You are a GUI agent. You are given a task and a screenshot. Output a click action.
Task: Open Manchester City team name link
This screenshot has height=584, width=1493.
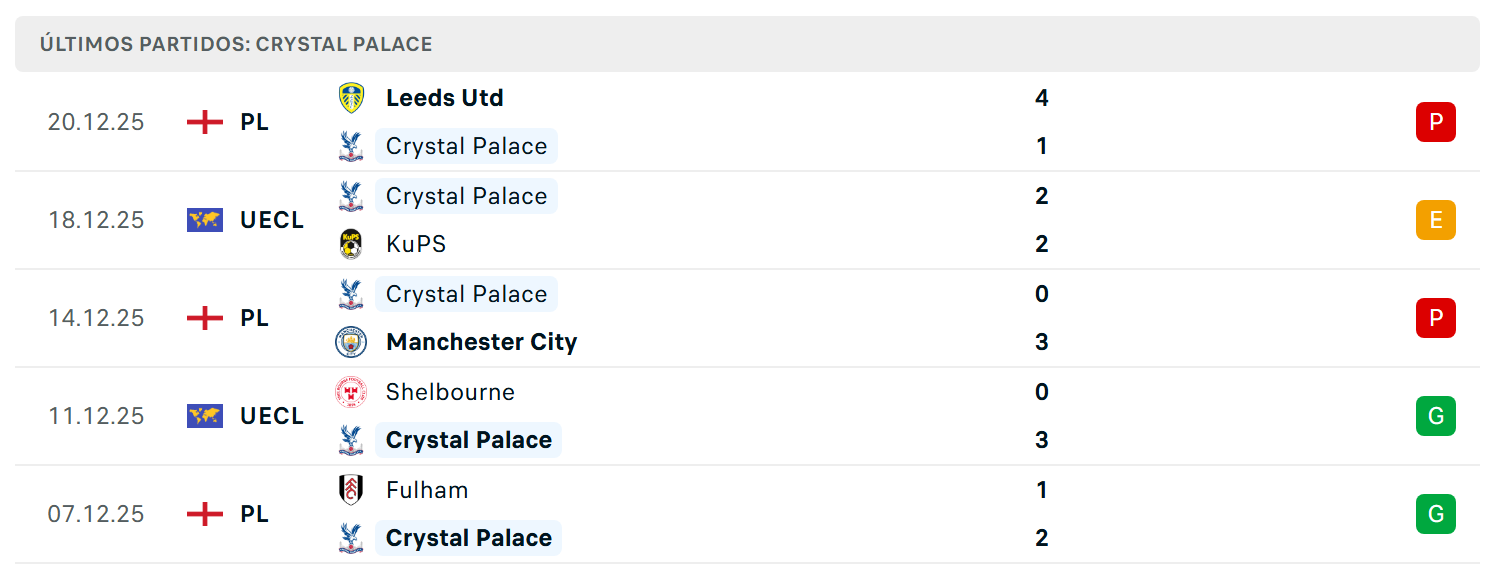point(482,342)
